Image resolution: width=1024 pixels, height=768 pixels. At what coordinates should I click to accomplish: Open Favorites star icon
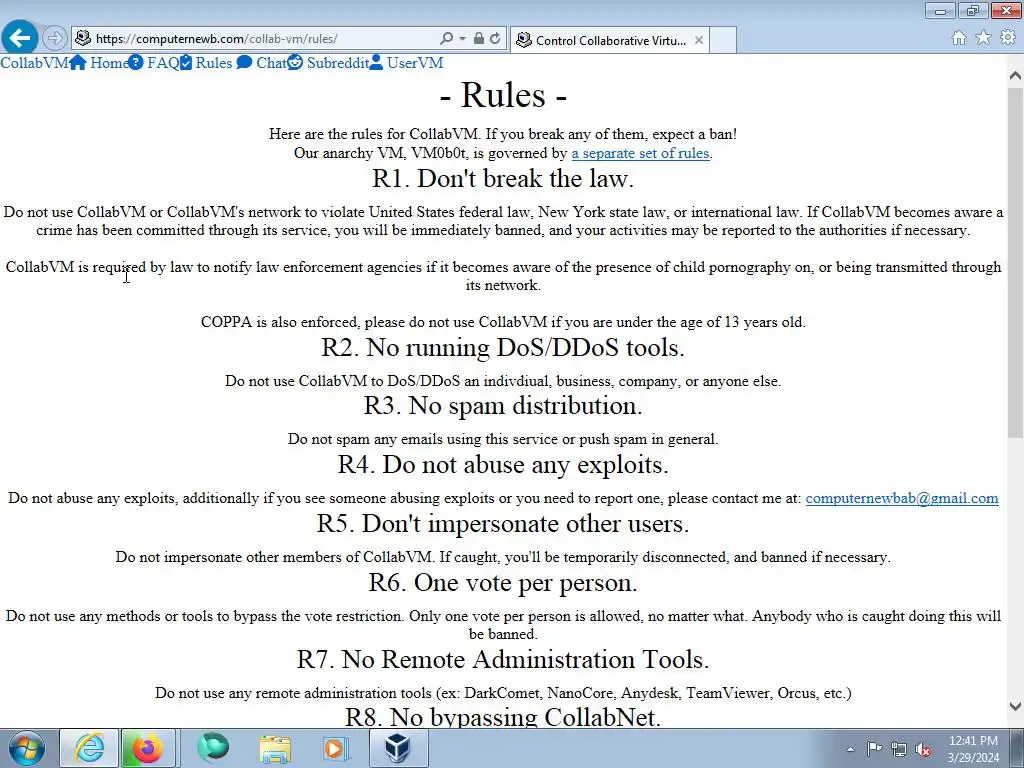point(983,38)
